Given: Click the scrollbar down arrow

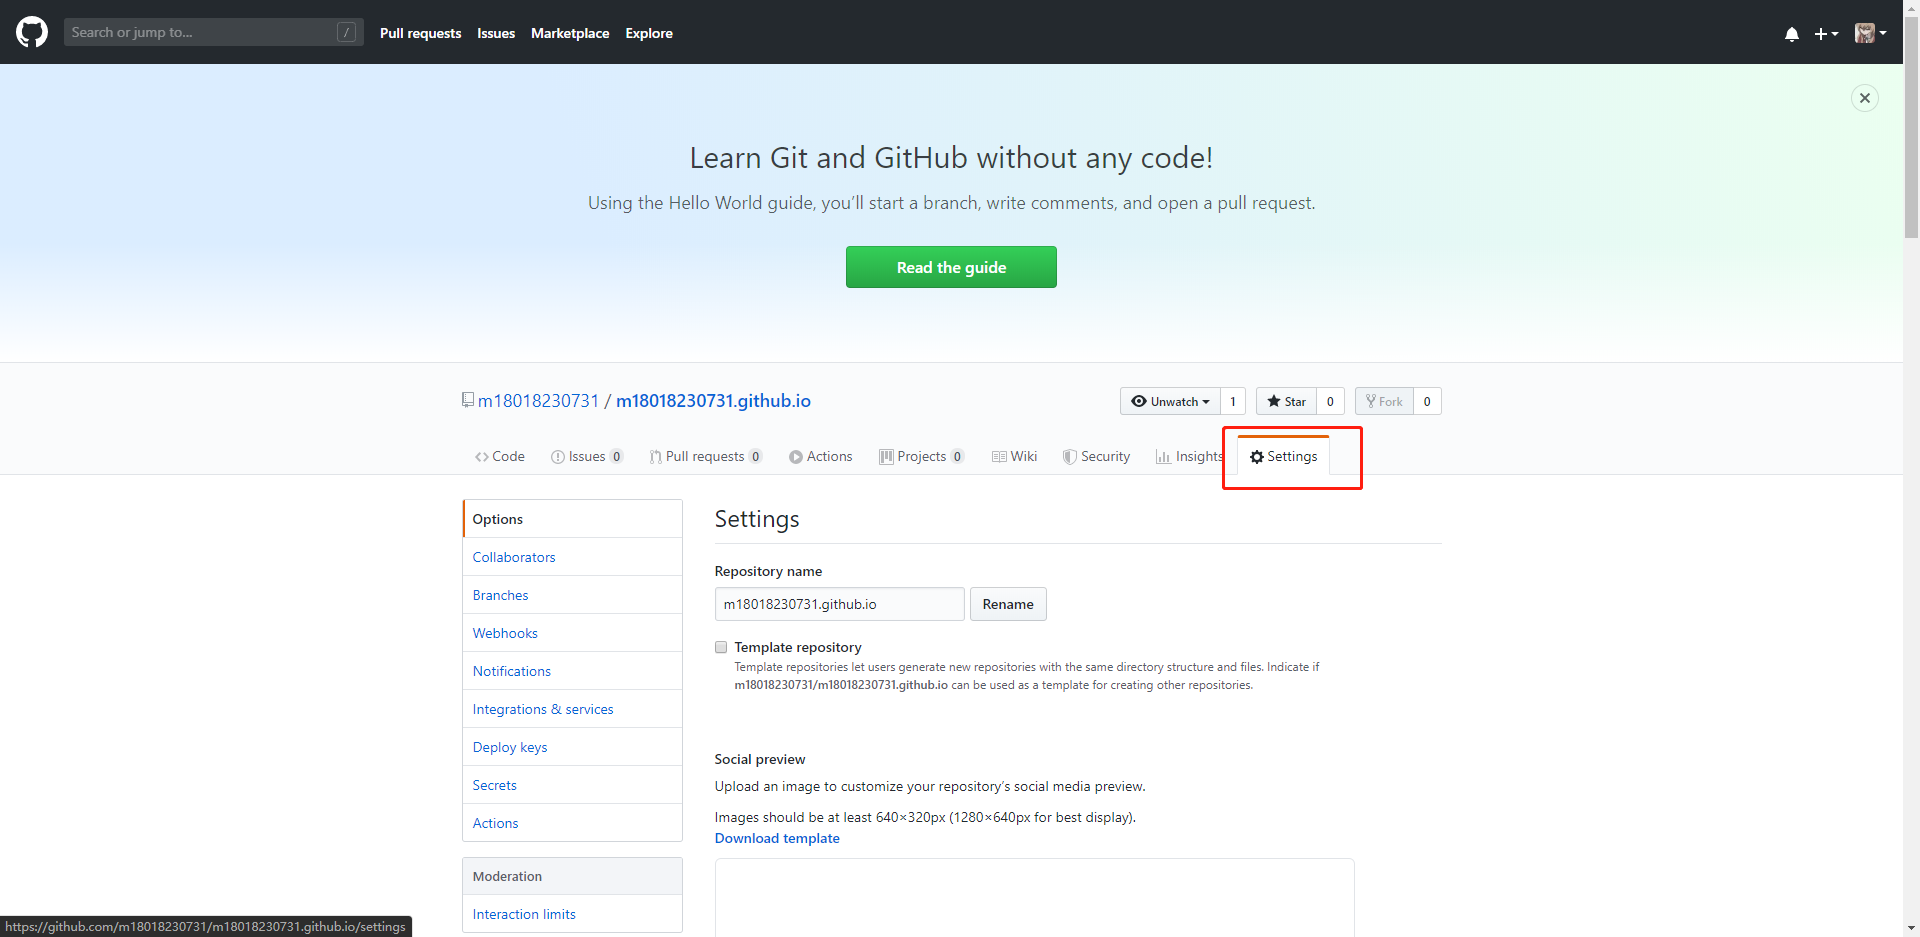Looking at the screenshot, I should tap(1911, 928).
